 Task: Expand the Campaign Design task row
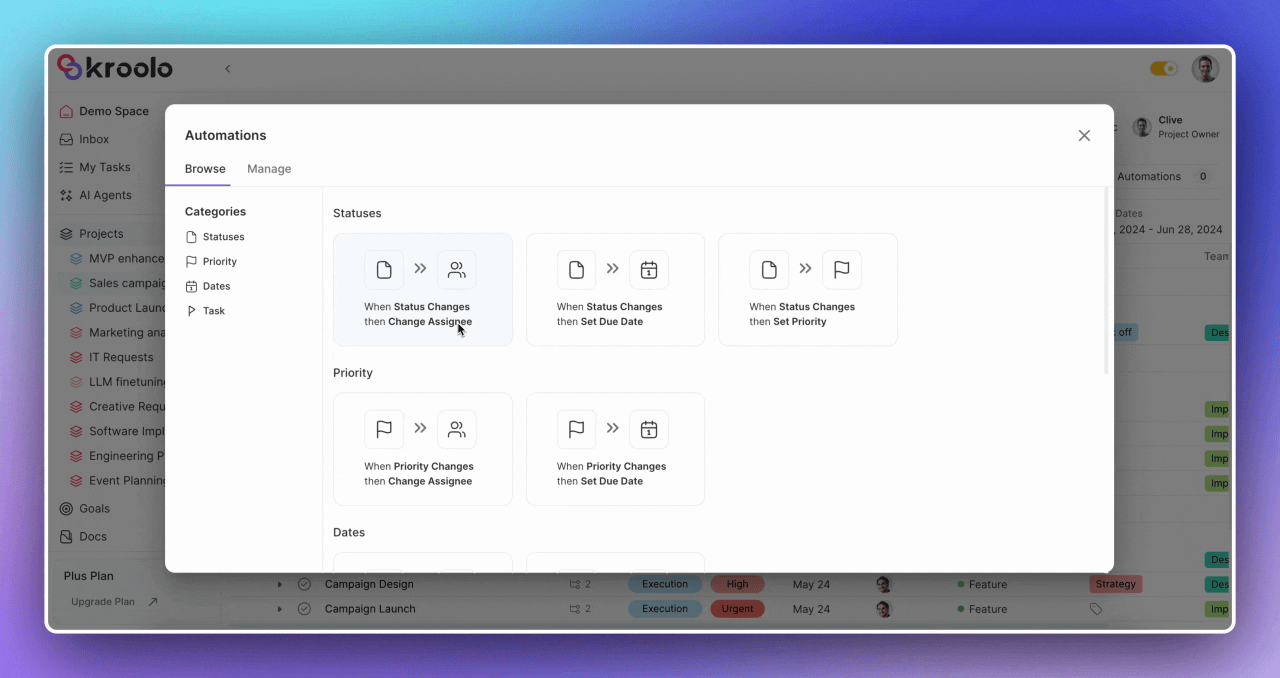pos(280,584)
